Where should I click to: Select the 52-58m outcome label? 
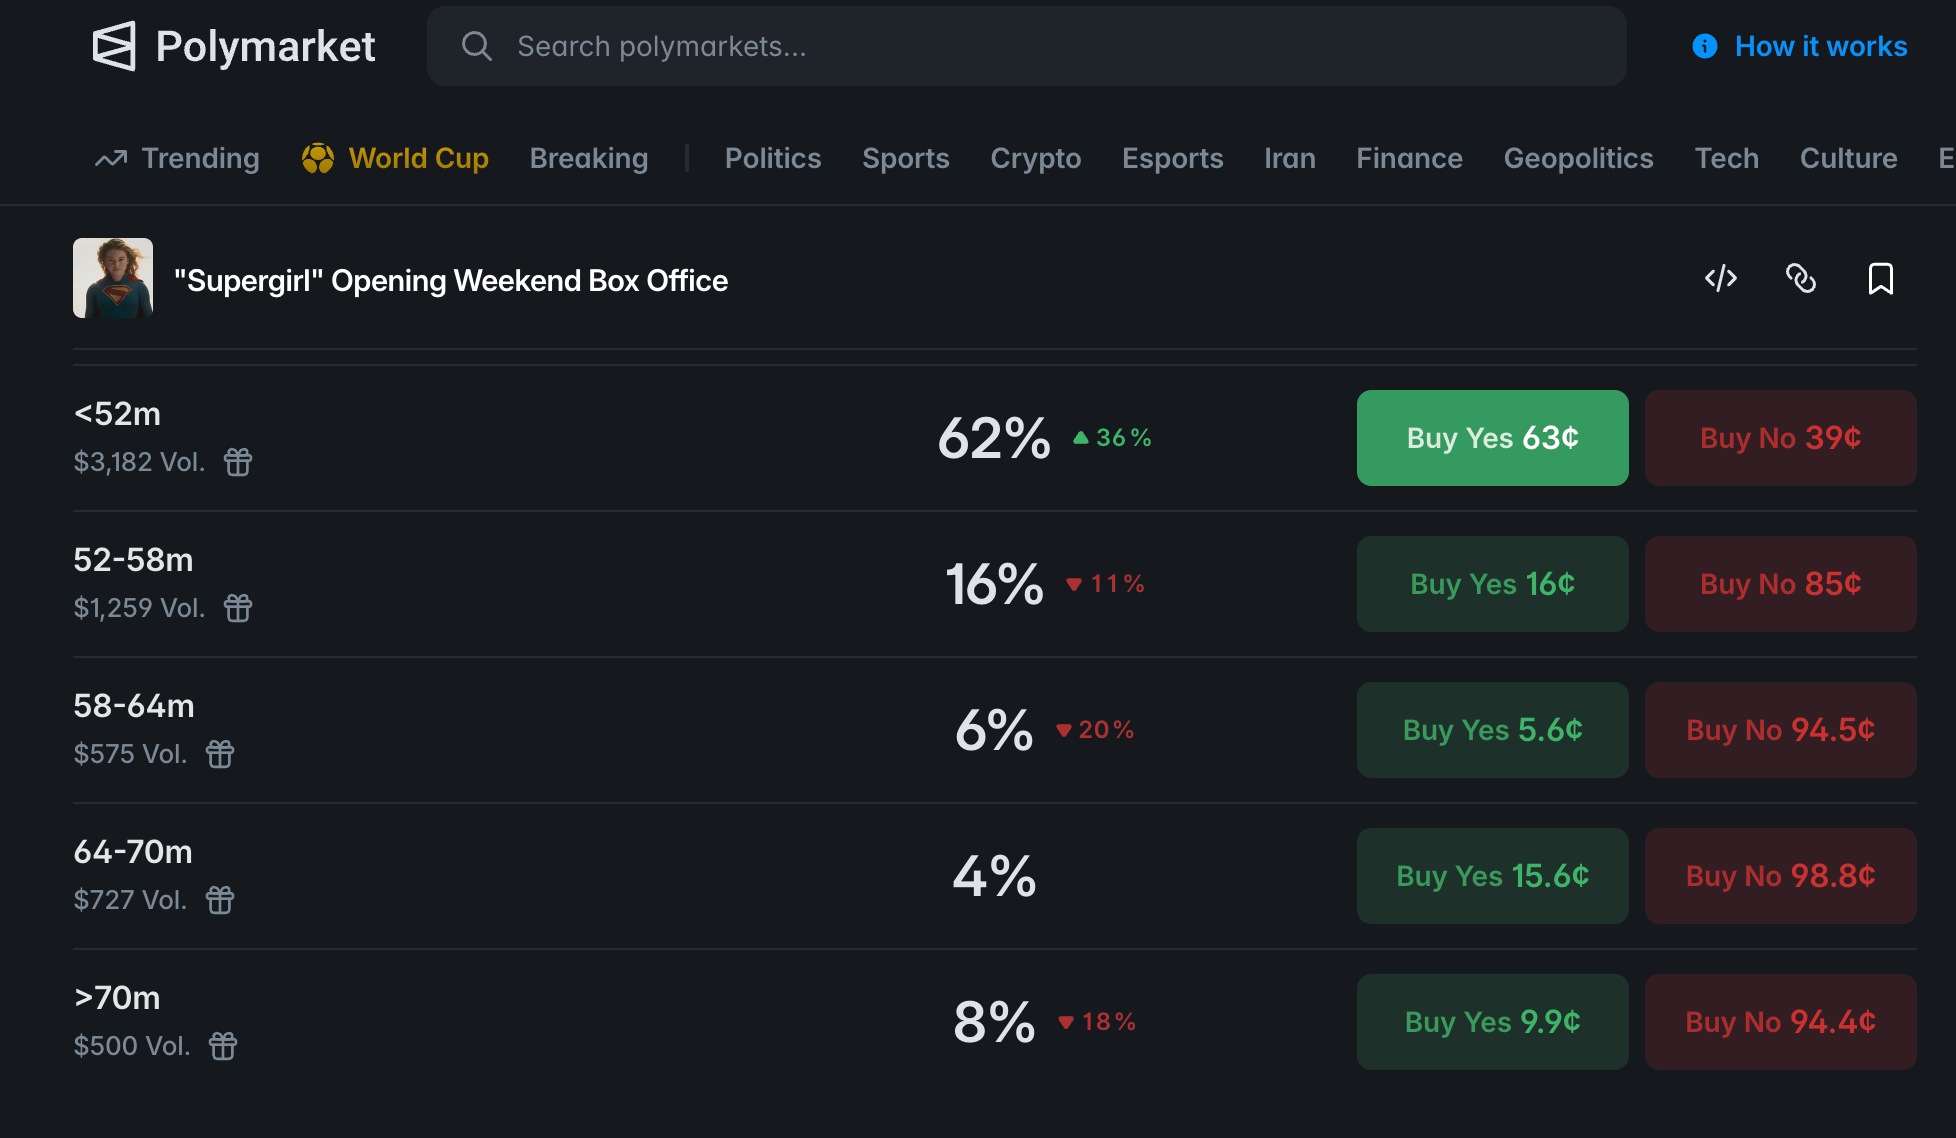click(x=133, y=560)
